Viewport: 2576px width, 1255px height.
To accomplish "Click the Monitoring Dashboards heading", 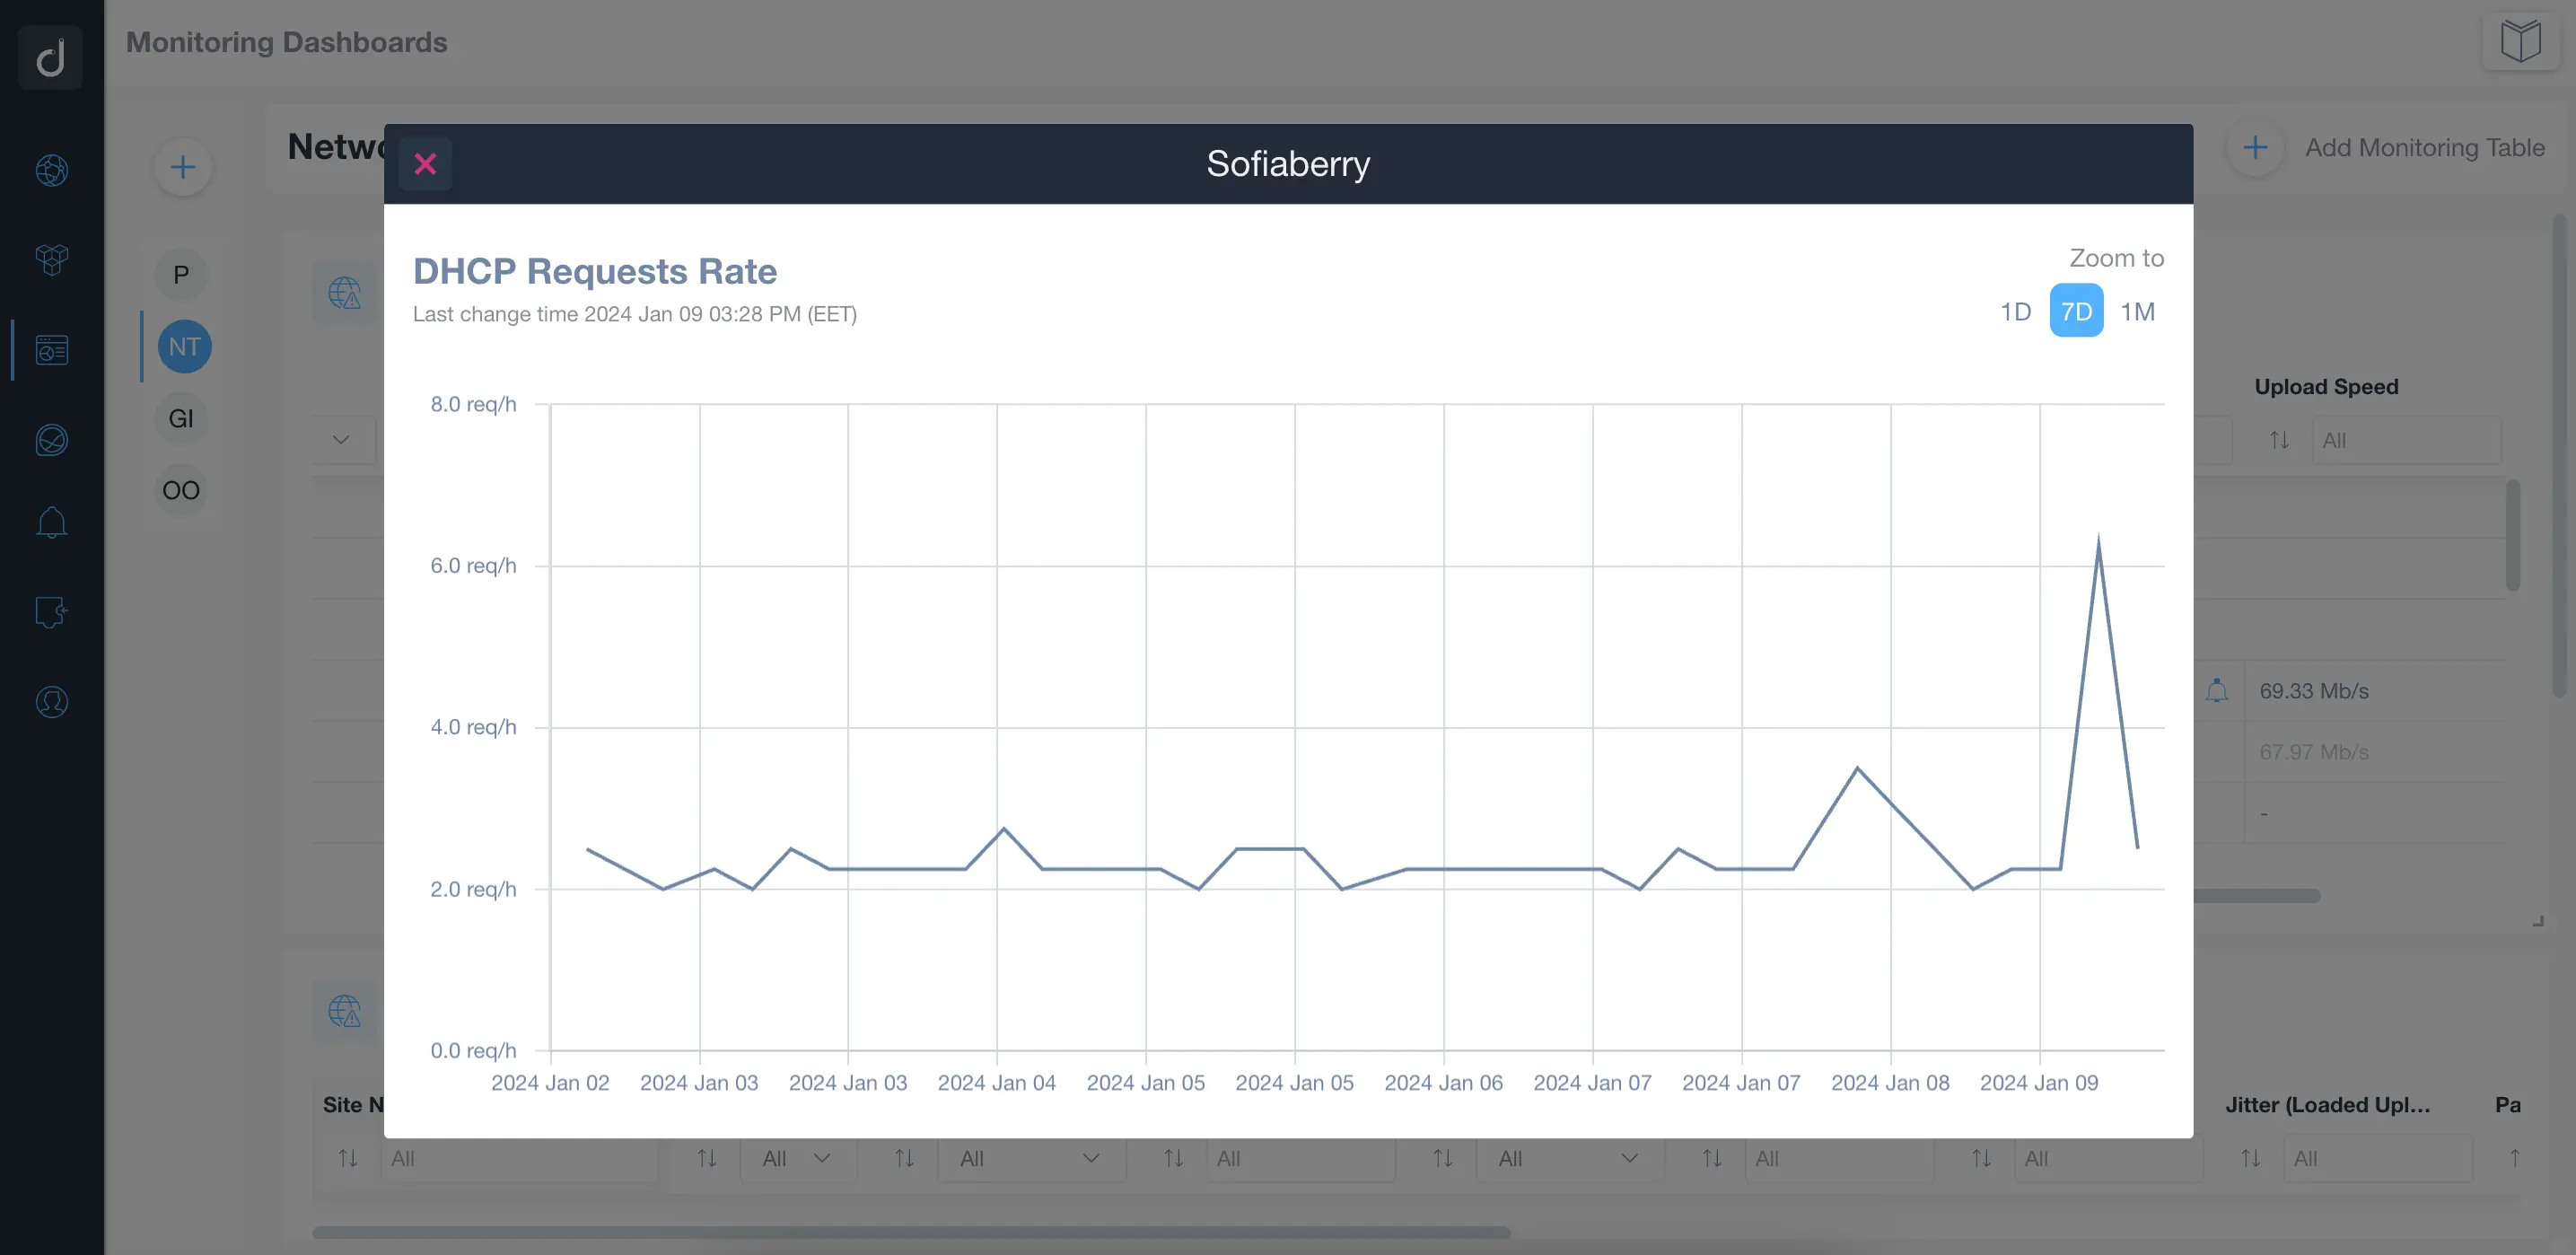I will click(287, 42).
